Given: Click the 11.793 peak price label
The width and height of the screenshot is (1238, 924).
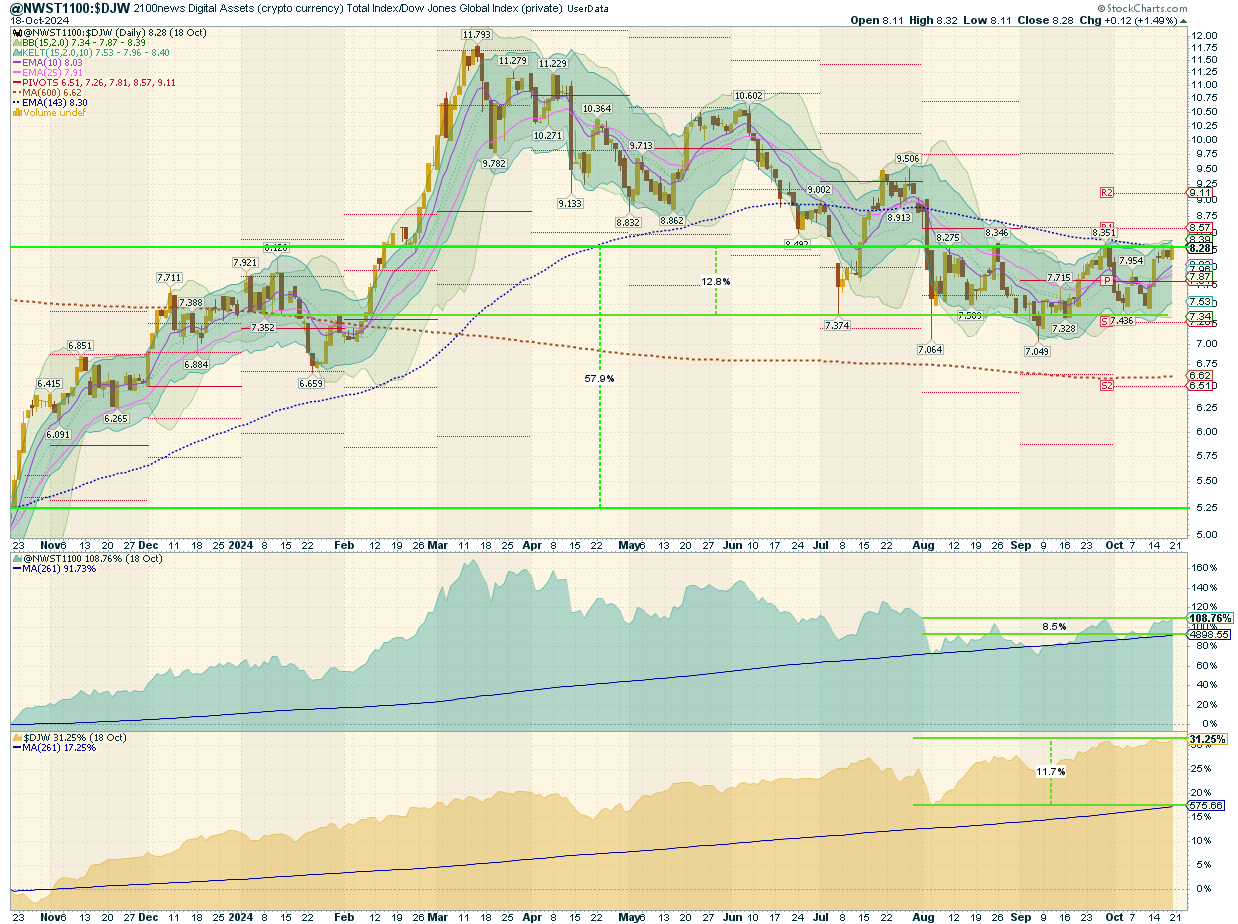Looking at the screenshot, I should coord(476,34).
